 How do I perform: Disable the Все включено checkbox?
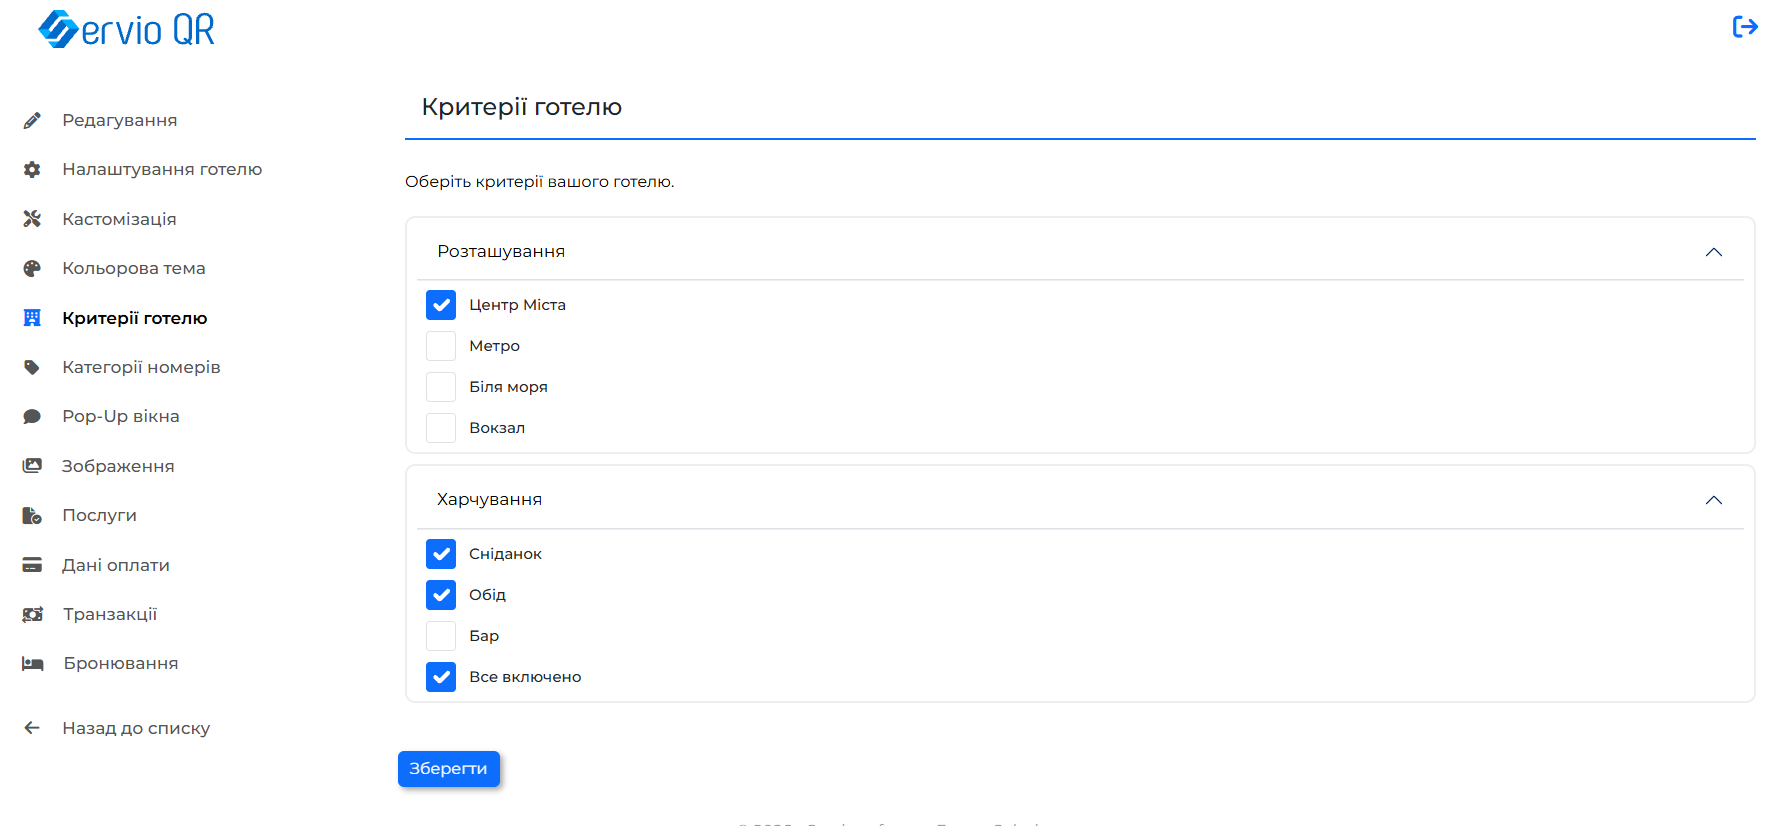[x=441, y=677]
